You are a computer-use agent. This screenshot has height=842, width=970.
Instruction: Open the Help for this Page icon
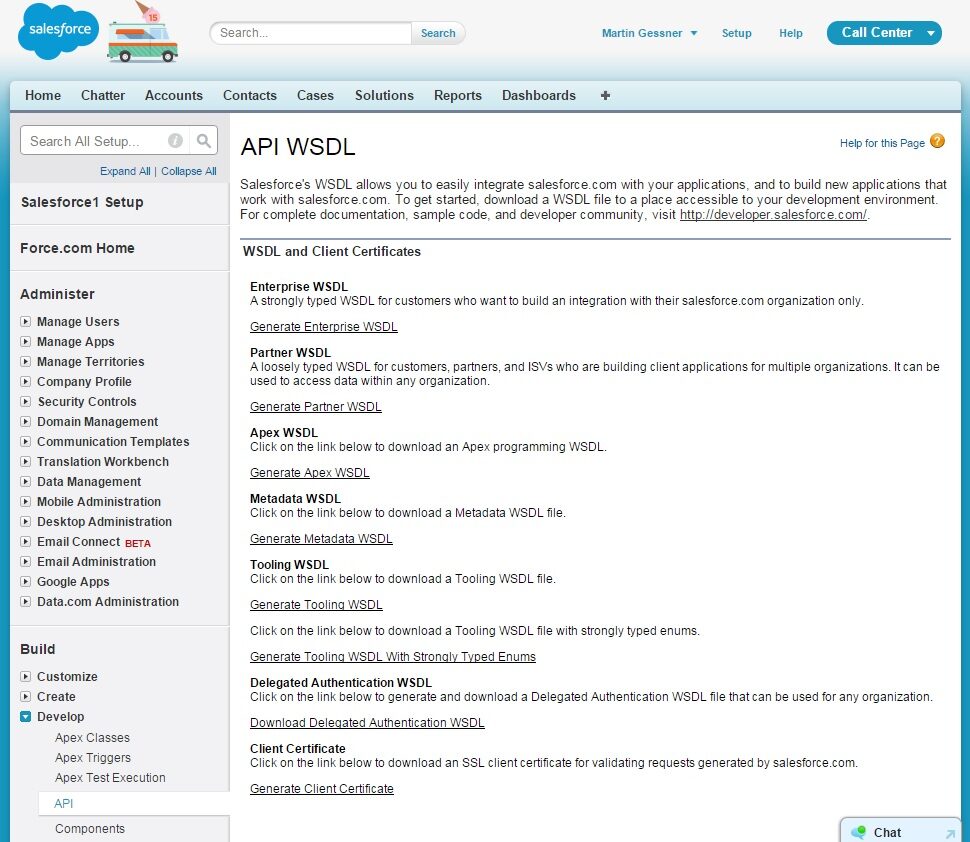coord(937,141)
